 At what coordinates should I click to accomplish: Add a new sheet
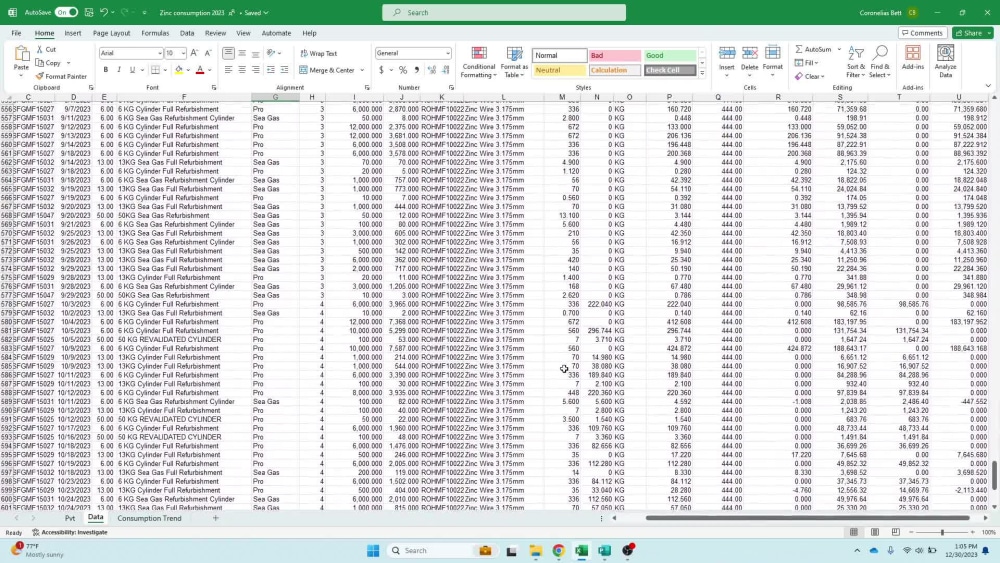pos(216,518)
